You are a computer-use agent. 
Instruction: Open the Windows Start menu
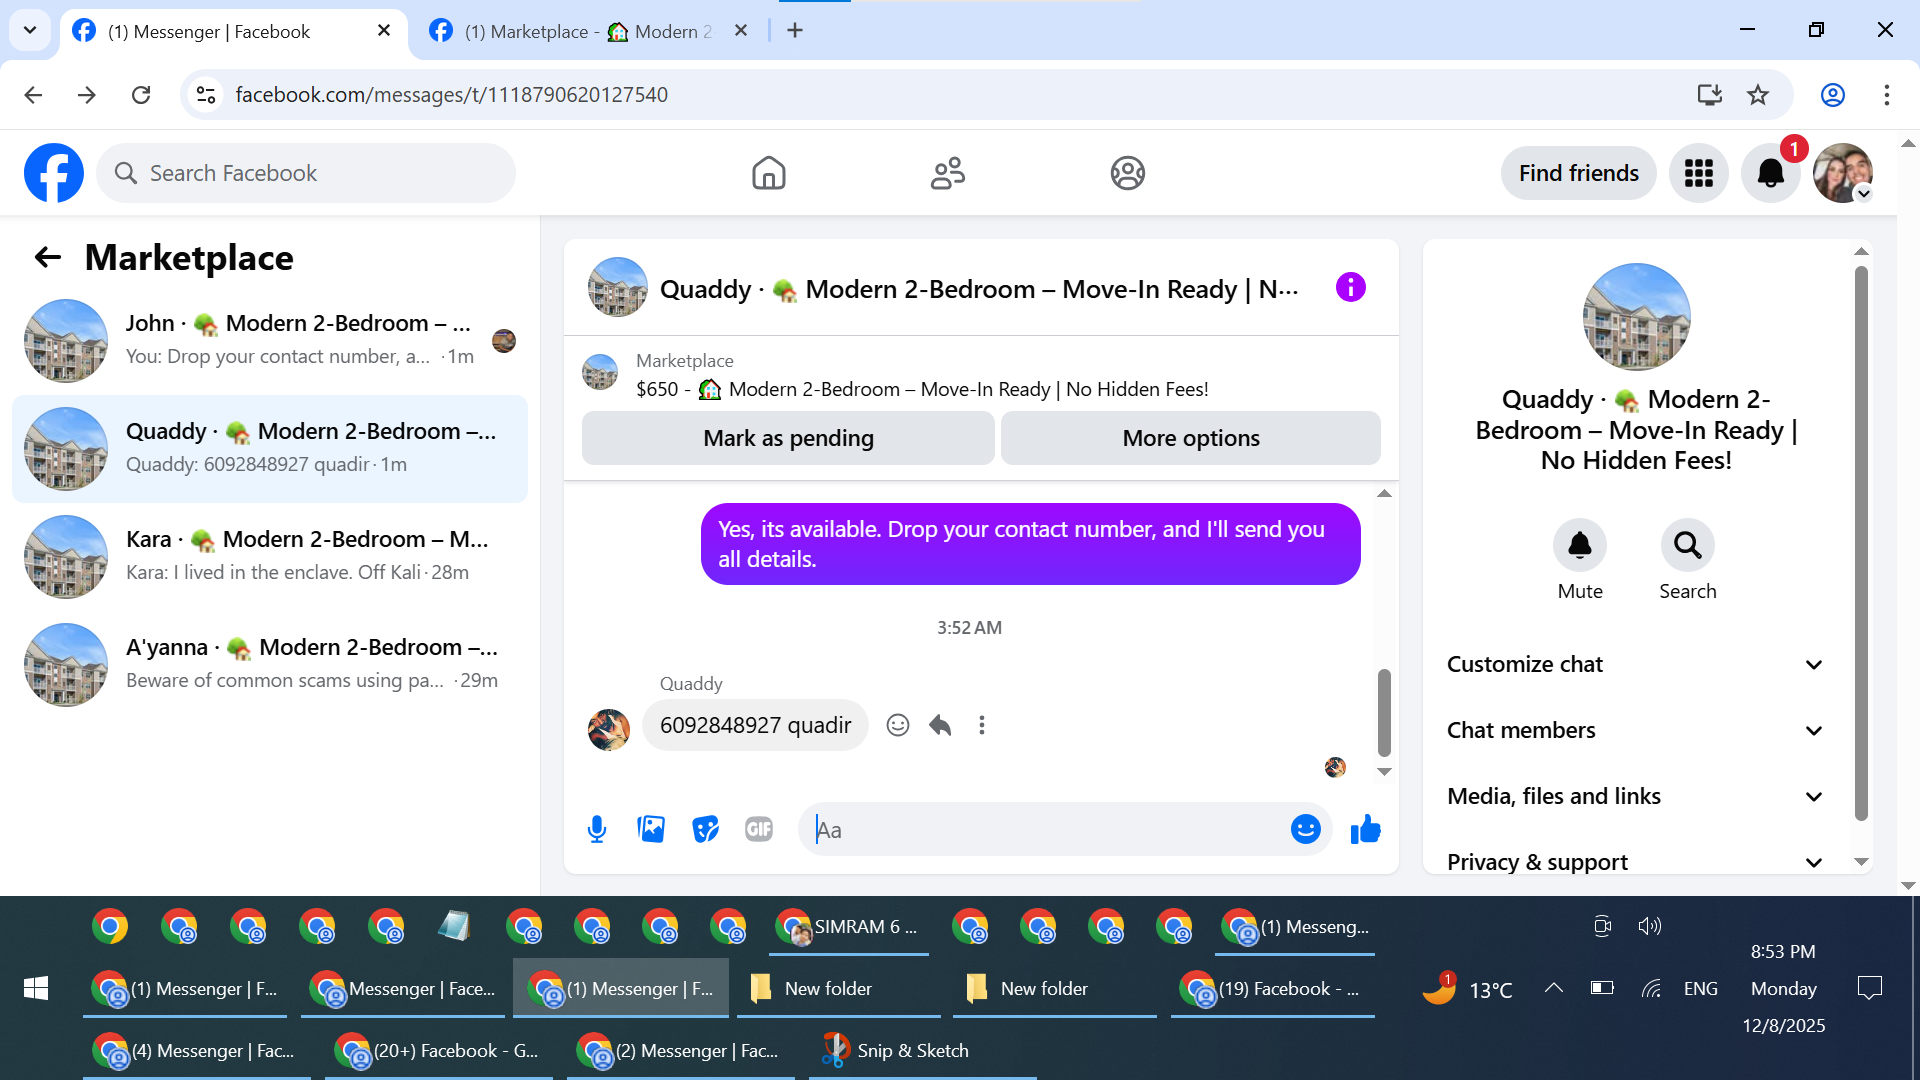point(35,988)
